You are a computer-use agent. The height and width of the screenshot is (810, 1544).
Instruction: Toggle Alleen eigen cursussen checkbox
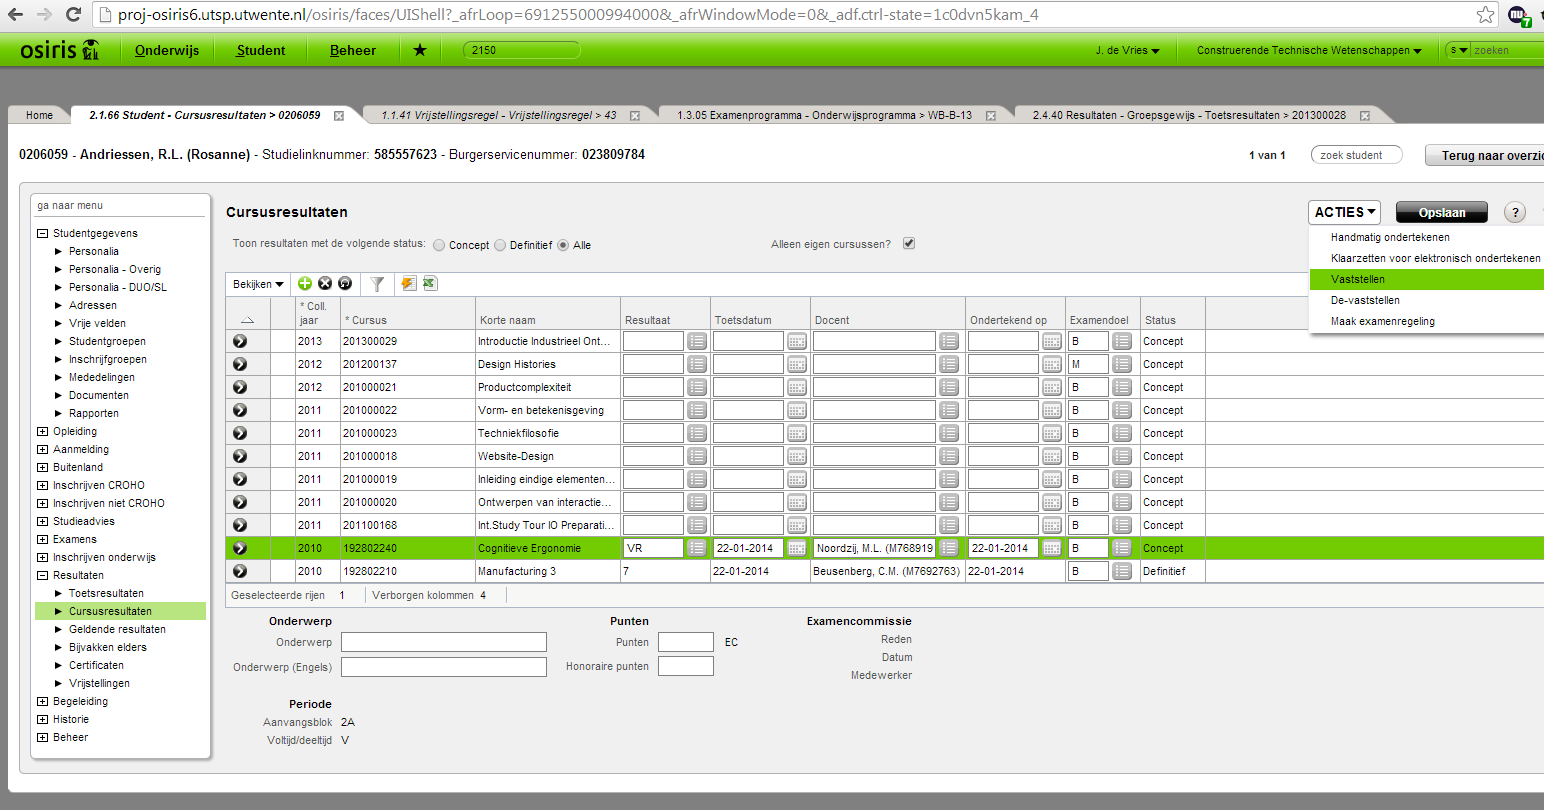tap(909, 243)
